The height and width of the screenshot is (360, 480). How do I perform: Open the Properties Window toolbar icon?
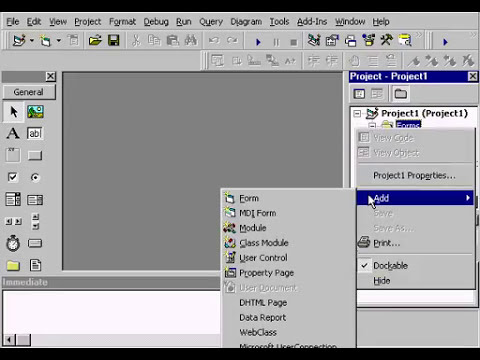tap(332, 41)
